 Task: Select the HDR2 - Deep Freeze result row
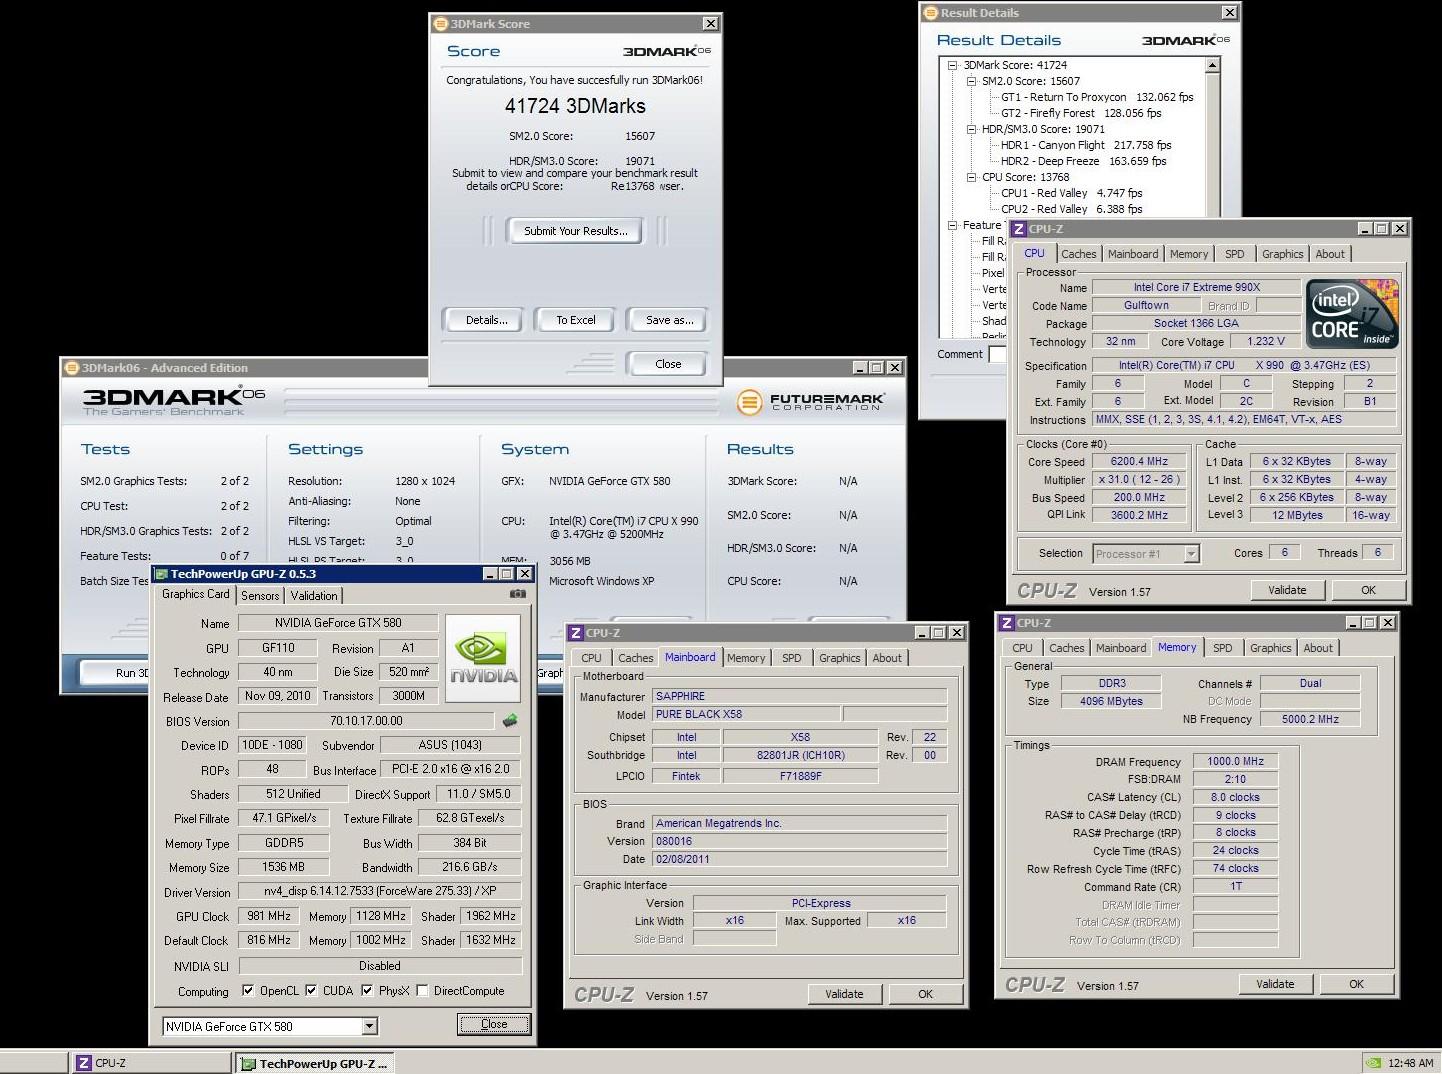pos(1083,161)
